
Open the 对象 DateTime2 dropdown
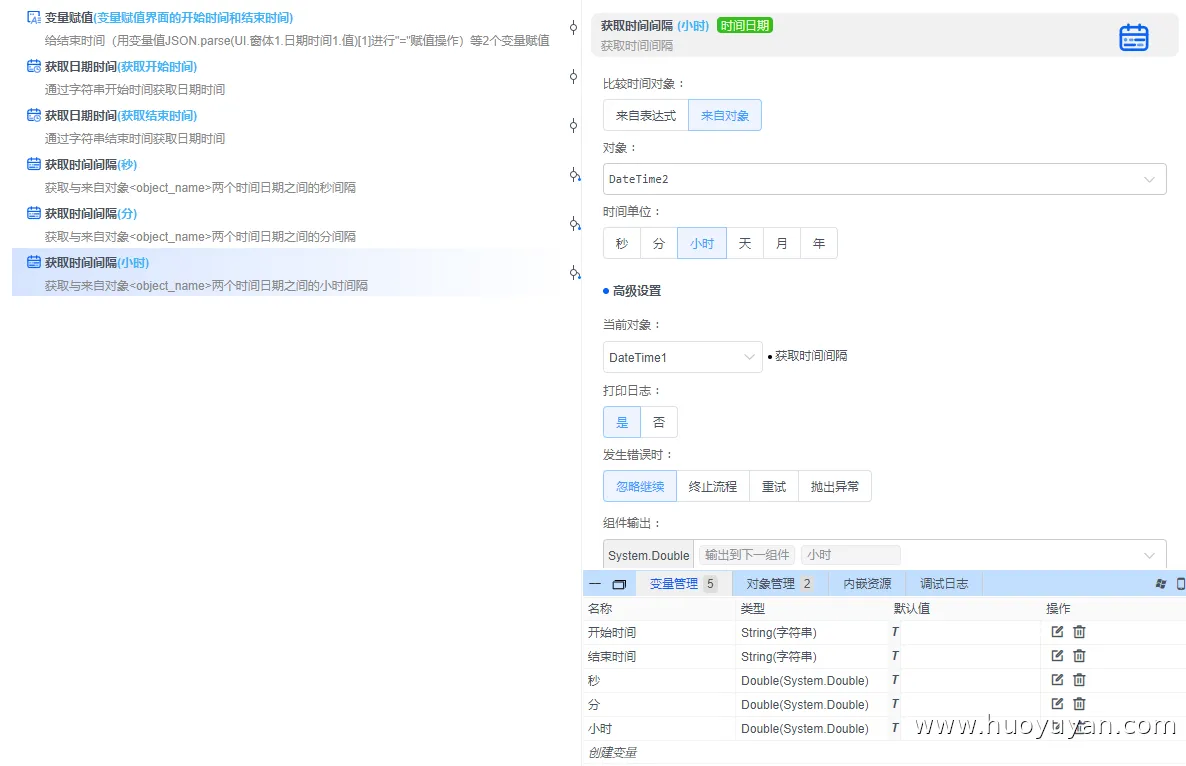point(884,179)
